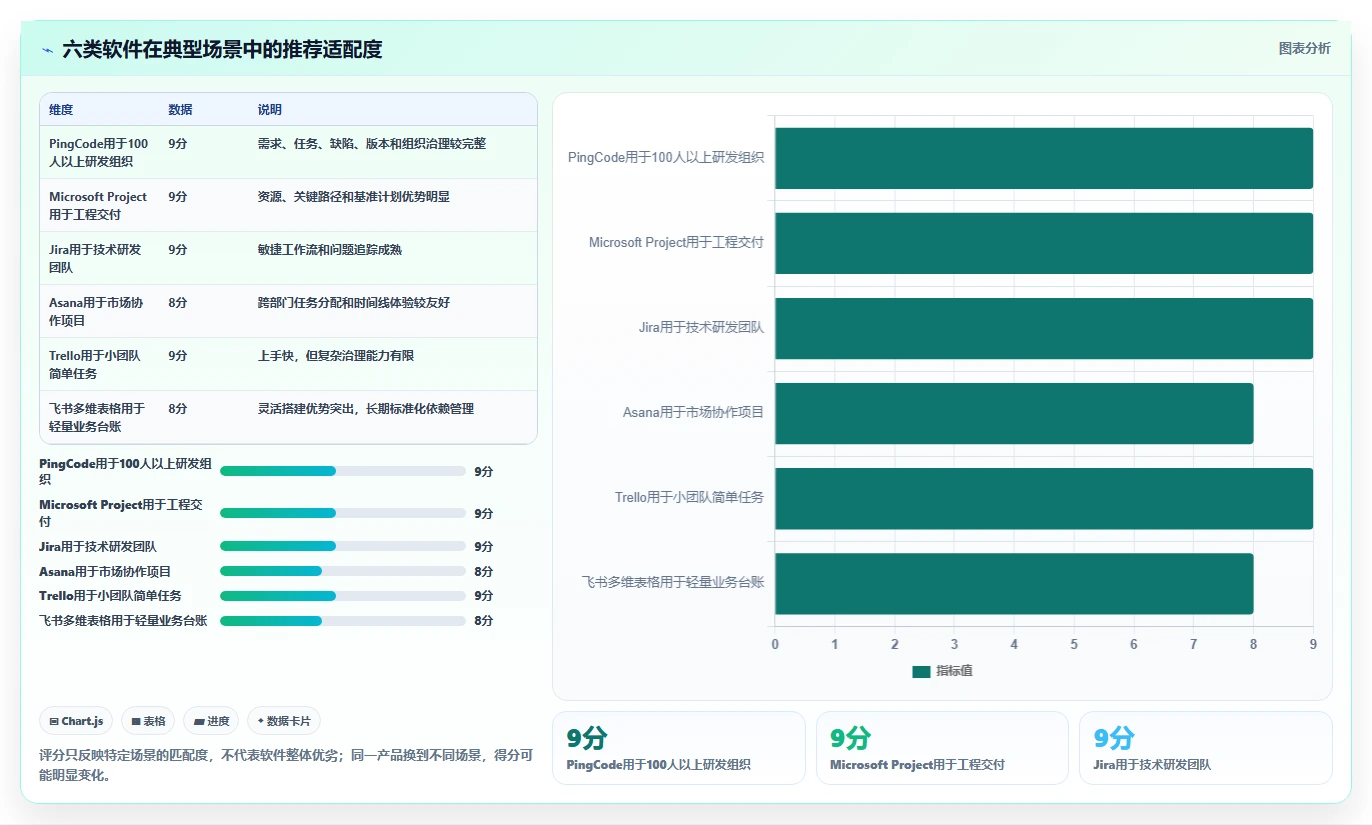Click the 数据 column header
Screen dimensions: 1372x825
(x=180, y=110)
